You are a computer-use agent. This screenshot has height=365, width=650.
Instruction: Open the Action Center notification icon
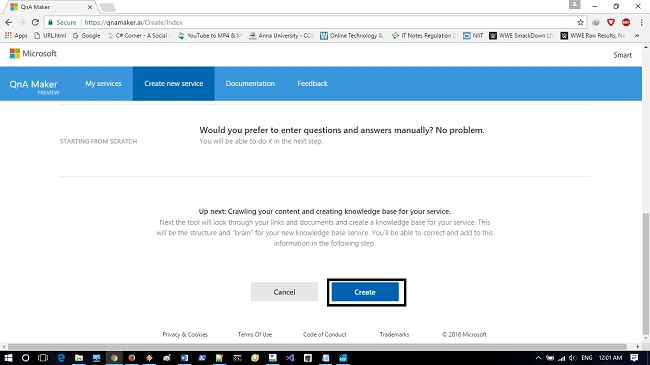[634, 358]
